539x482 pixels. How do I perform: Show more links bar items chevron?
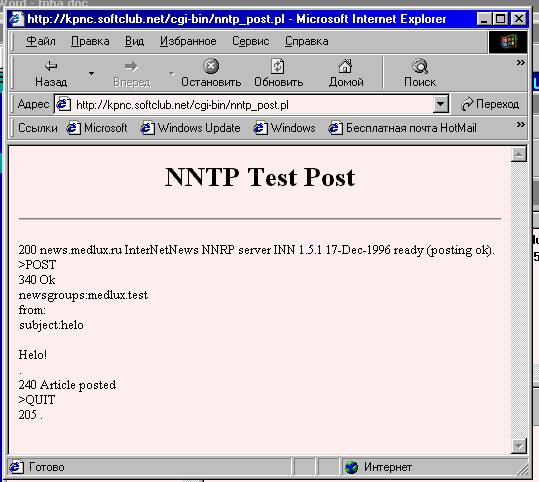(x=520, y=124)
